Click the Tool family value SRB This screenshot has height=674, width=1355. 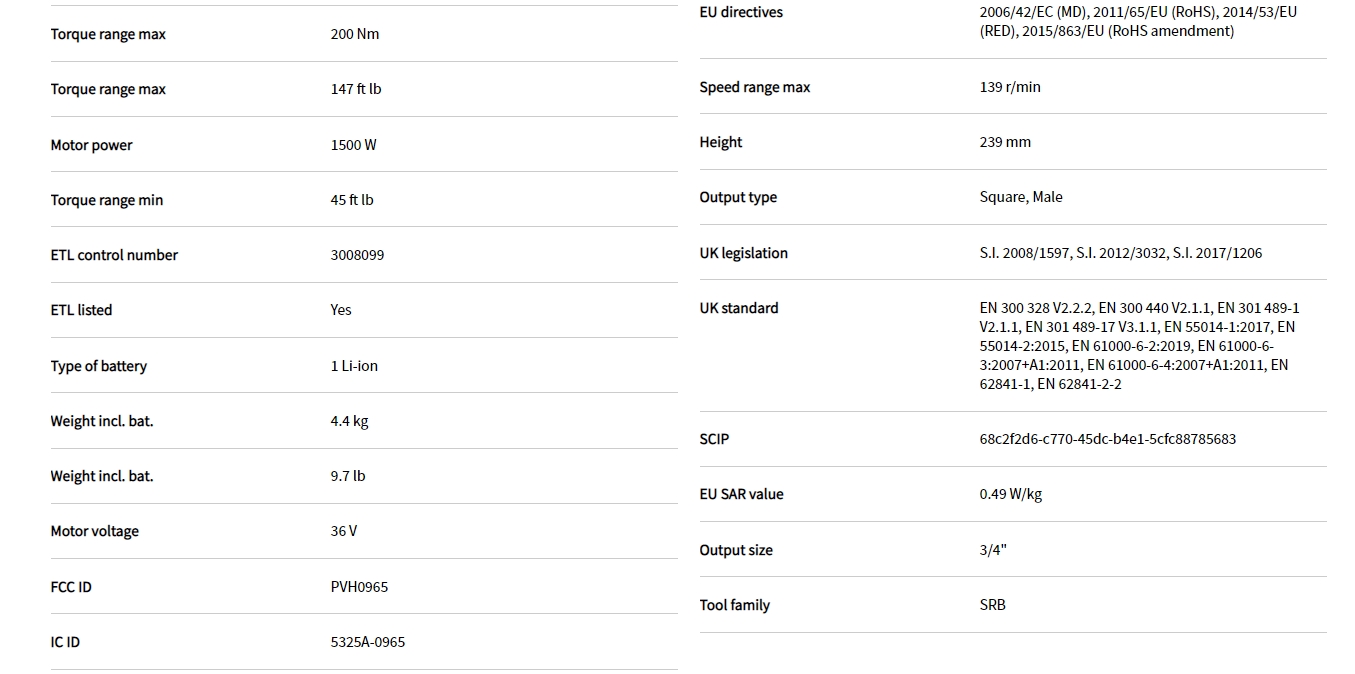[x=993, y=605]
